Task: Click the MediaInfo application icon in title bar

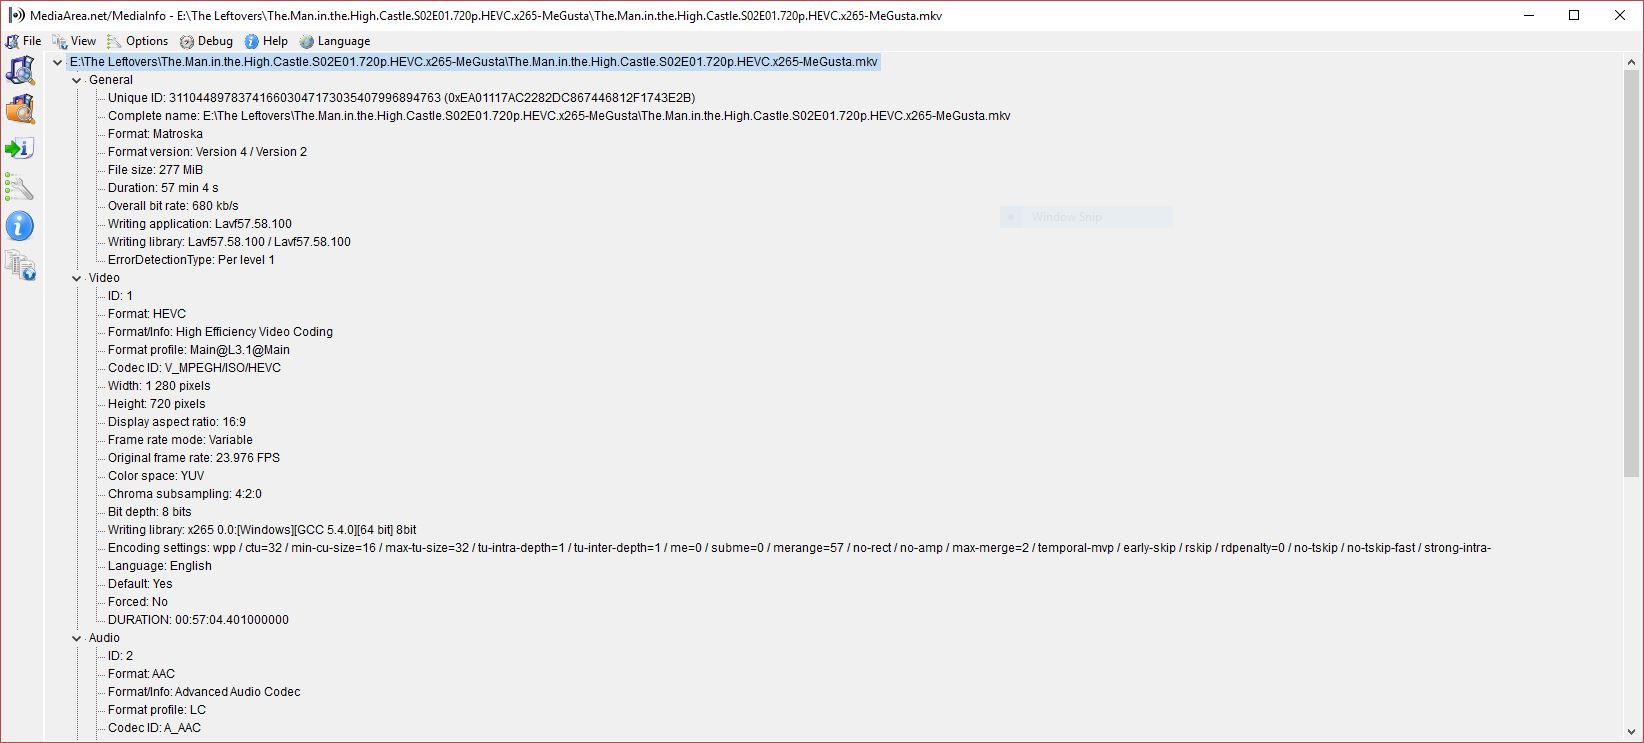Action: (x=16, y=15)
